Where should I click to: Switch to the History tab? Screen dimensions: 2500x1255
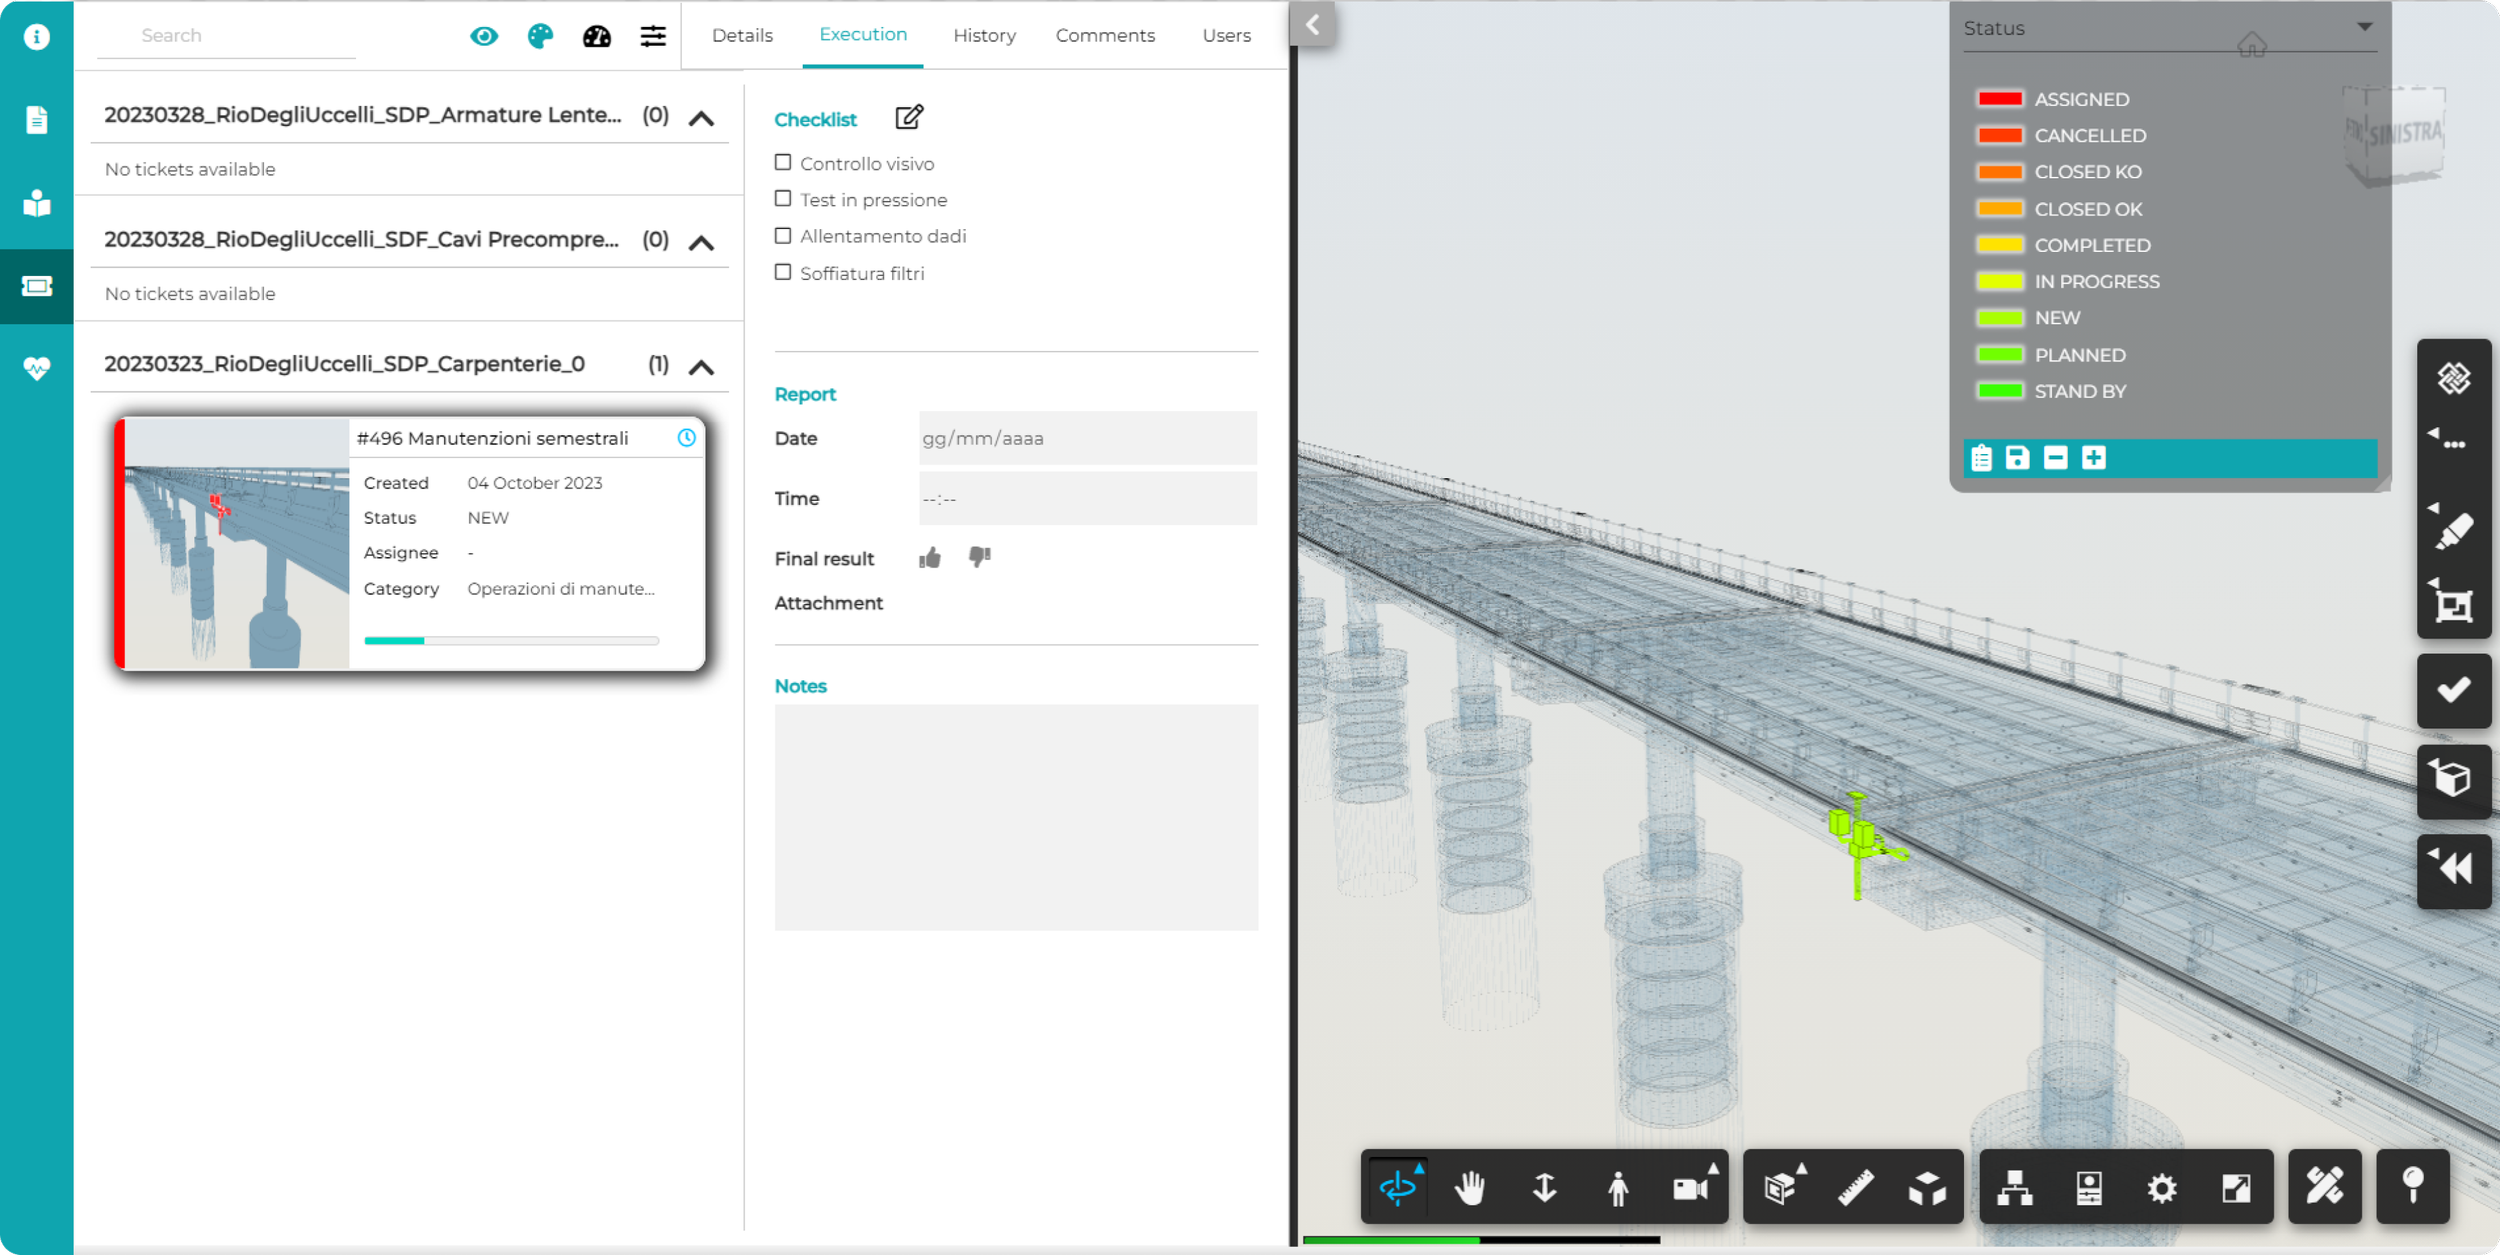click(984, 36)
